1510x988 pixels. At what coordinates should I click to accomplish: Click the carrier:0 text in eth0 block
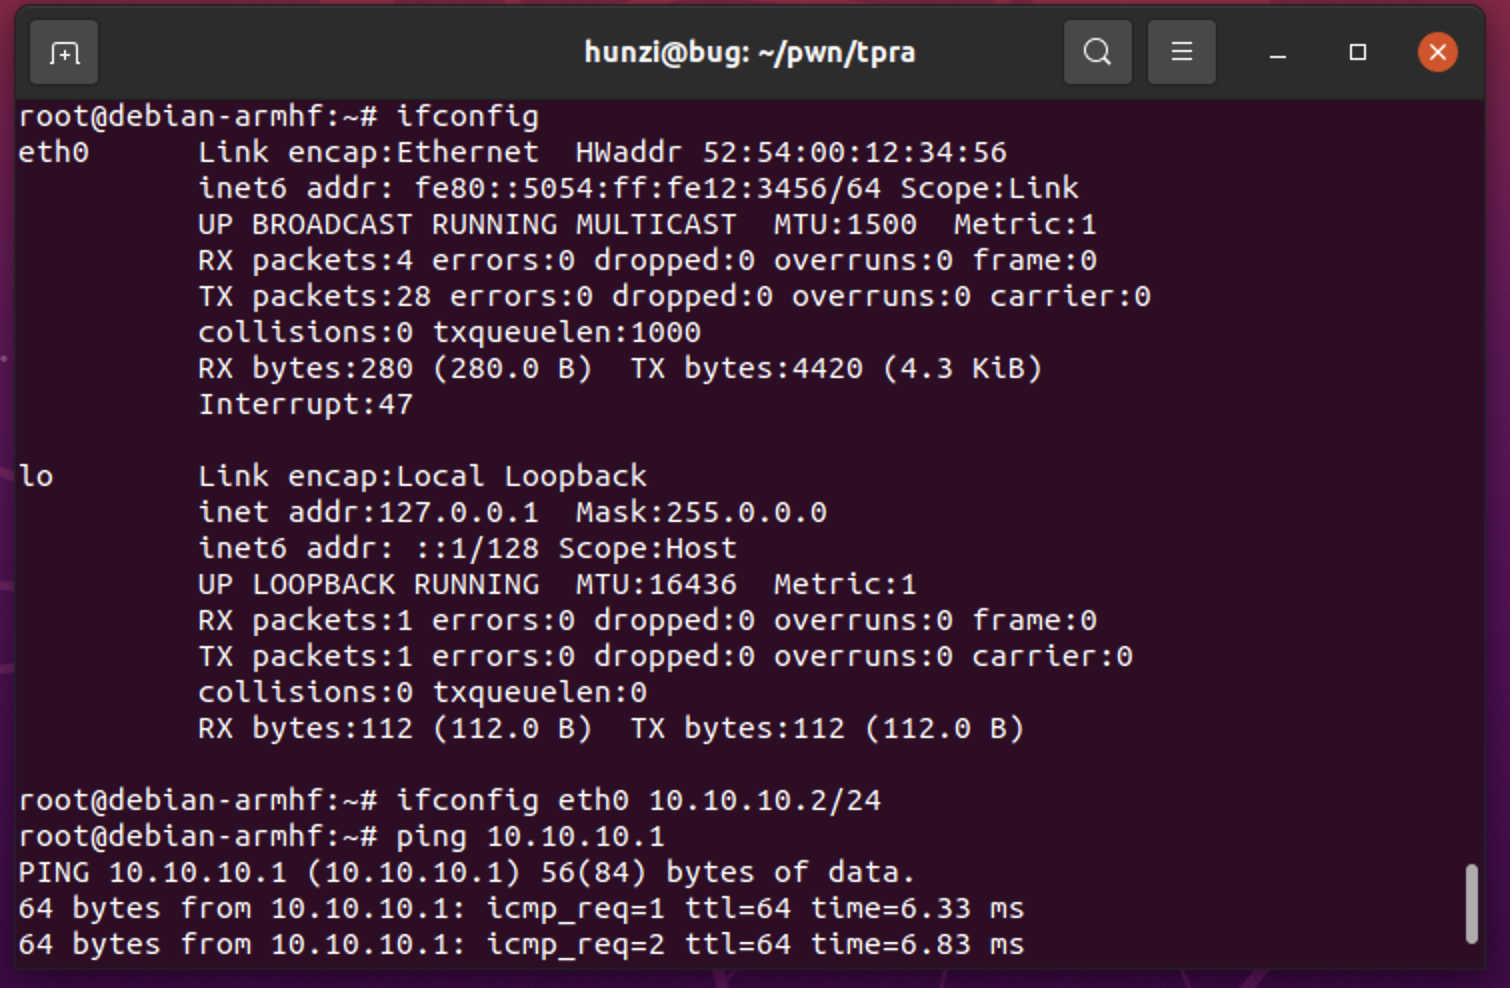(x=1070, y=296)
